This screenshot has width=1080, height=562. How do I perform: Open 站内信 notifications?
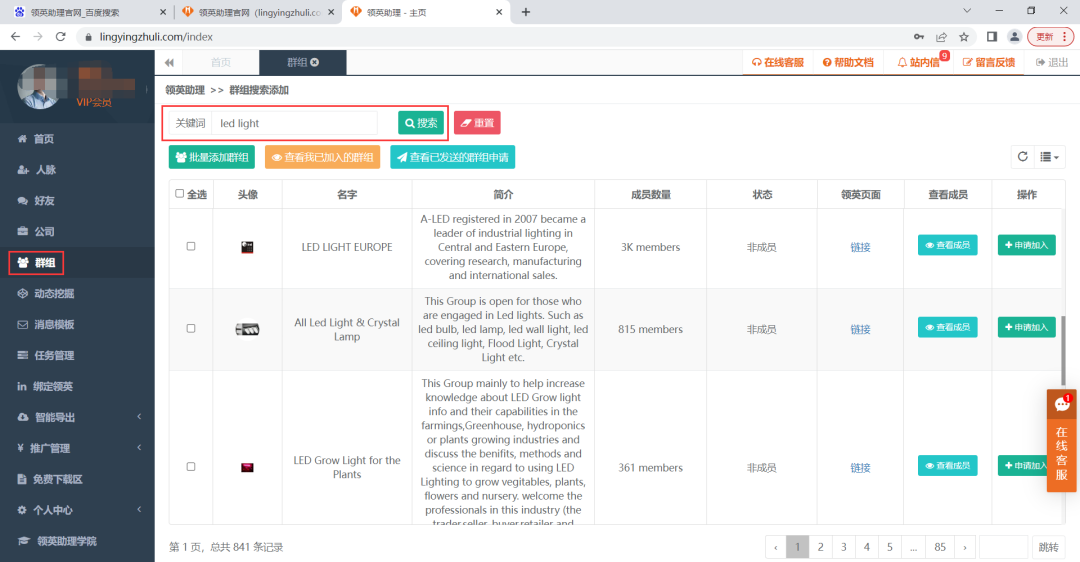pyautogui.click(x=918, y=62)
